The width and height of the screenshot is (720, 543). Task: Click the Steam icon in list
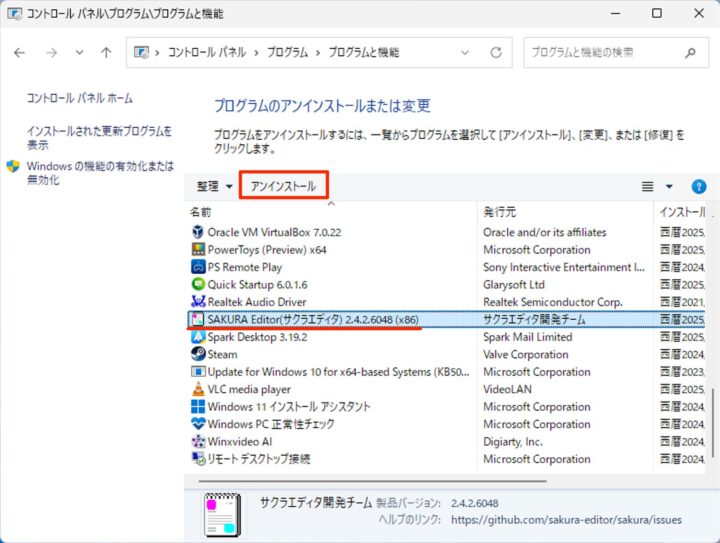[x=198, y=354]
